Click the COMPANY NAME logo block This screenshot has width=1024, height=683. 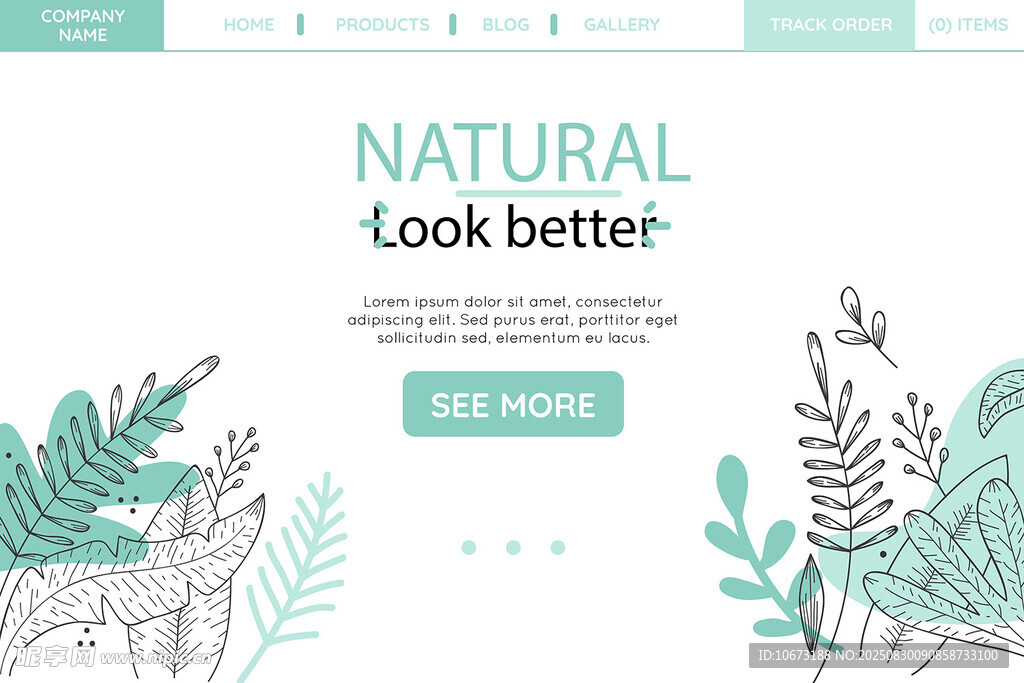point(82,25)
